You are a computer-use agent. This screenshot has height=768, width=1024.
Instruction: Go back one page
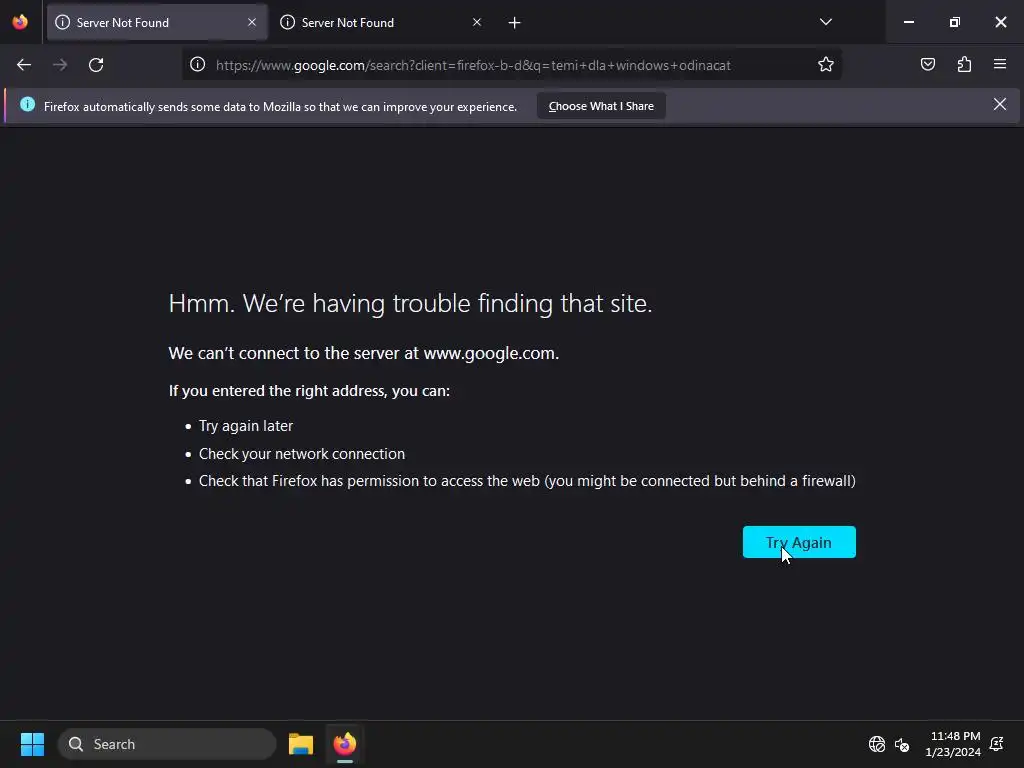click(24, 65)
